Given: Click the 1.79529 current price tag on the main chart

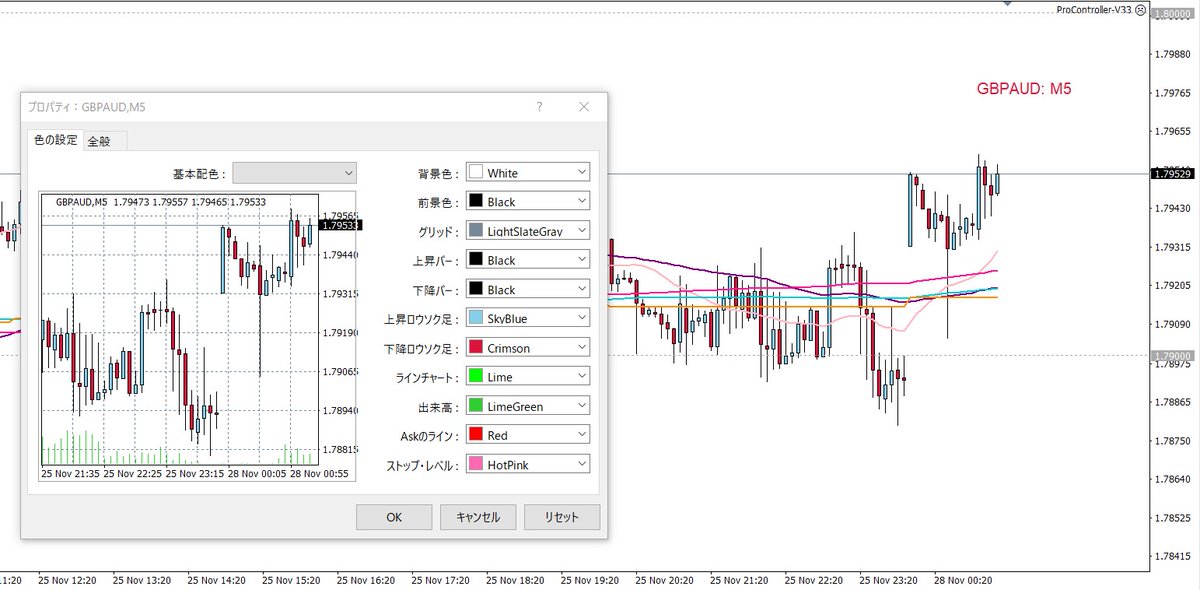Looking at the screenshot, I should [x=1172, y=173].
